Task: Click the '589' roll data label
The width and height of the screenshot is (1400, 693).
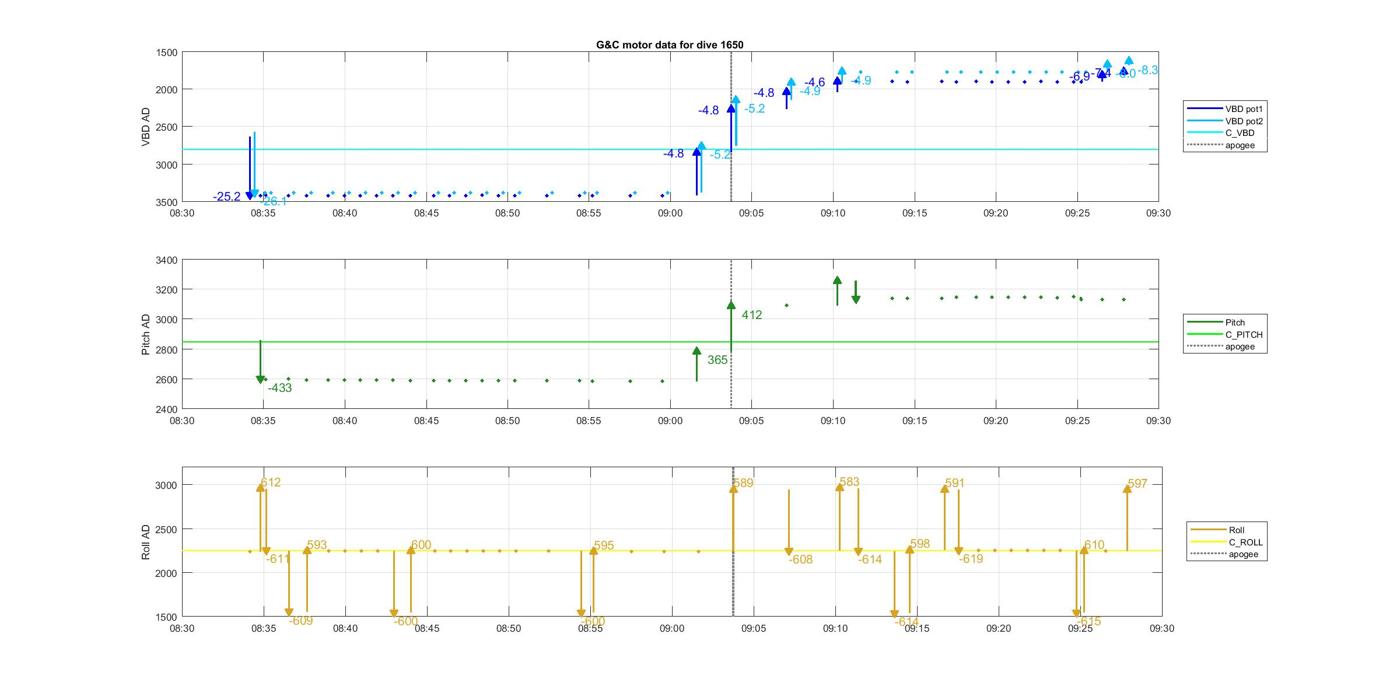Action: [x=743, y=483]
